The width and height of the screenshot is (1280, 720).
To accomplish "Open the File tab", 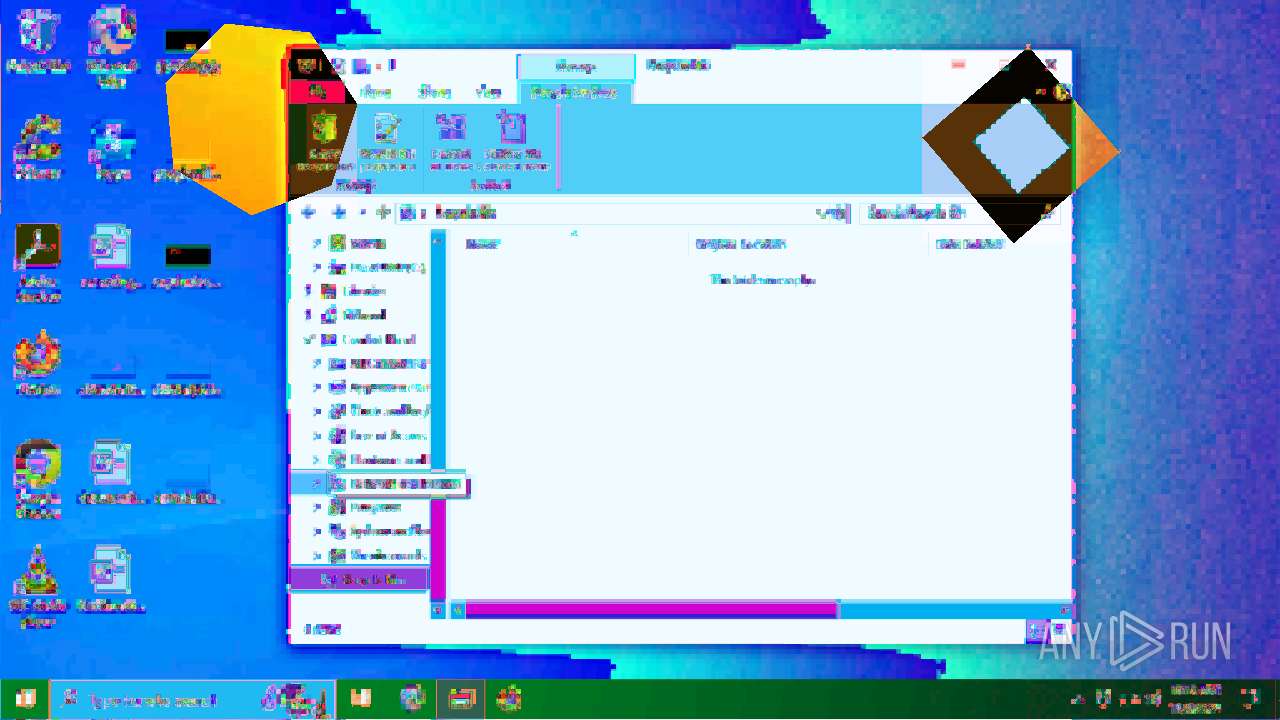I will click(317, 92).
